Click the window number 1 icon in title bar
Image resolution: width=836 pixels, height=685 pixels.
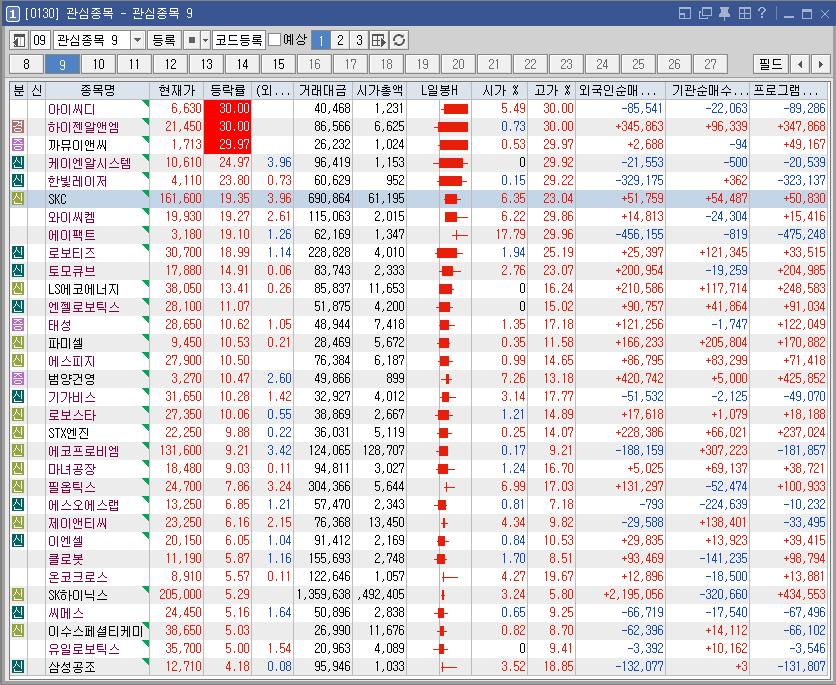(12, 13)
